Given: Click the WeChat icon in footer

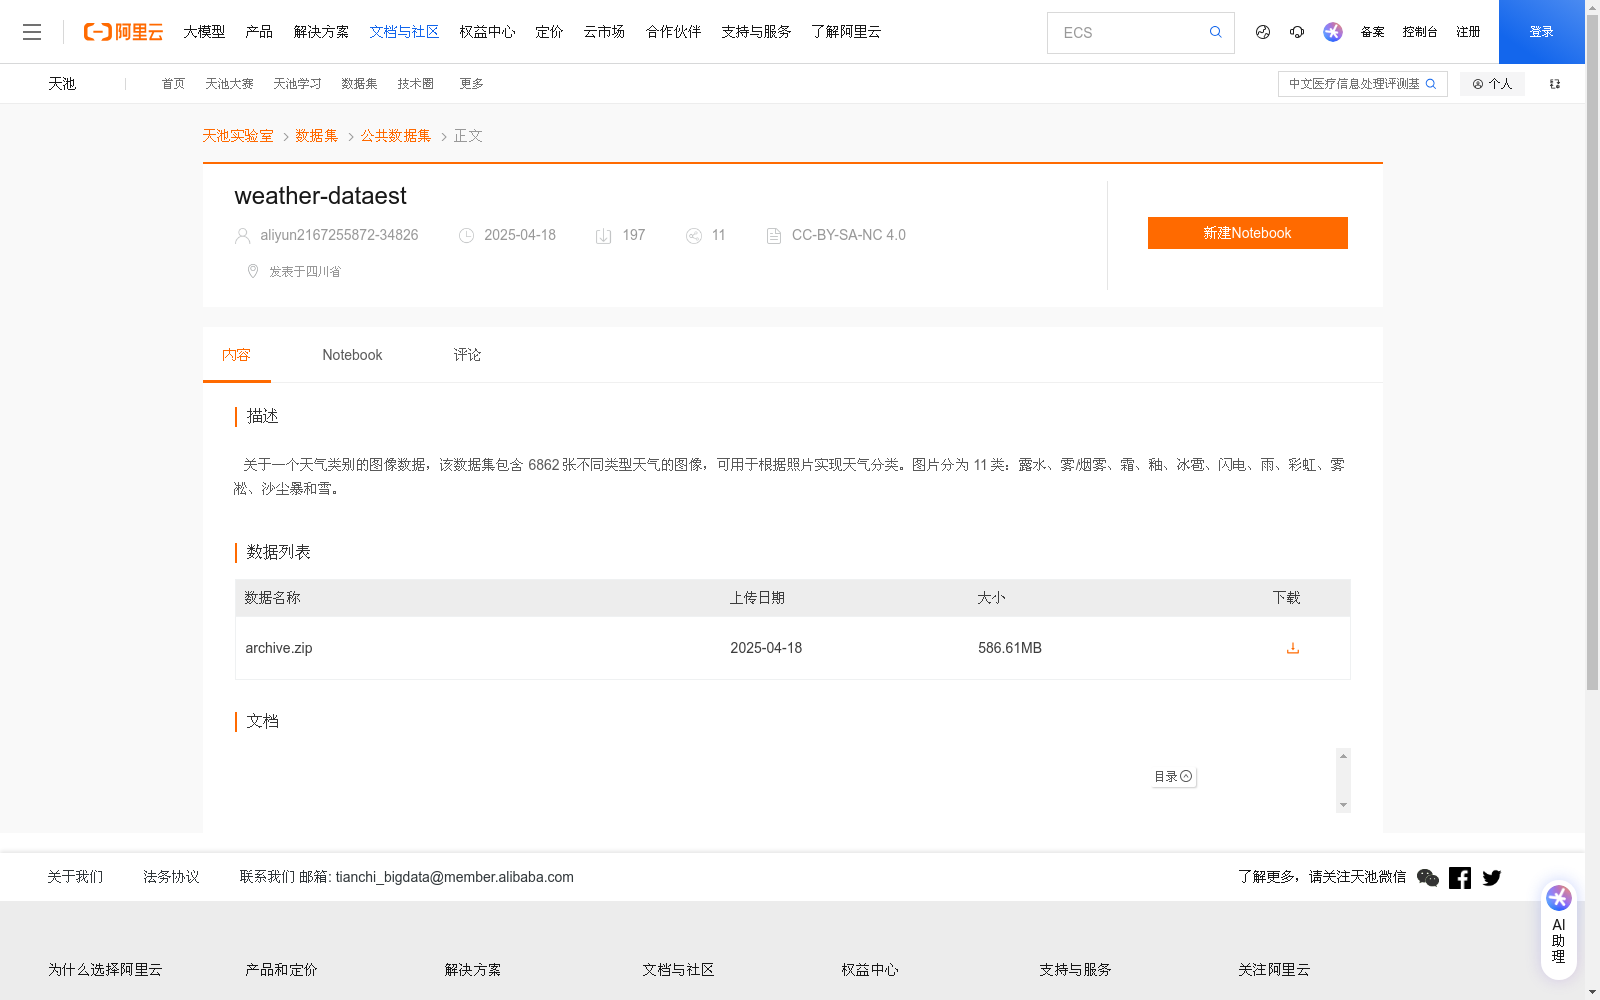Looking at the screenshot, I should (x=1428, y=877).
